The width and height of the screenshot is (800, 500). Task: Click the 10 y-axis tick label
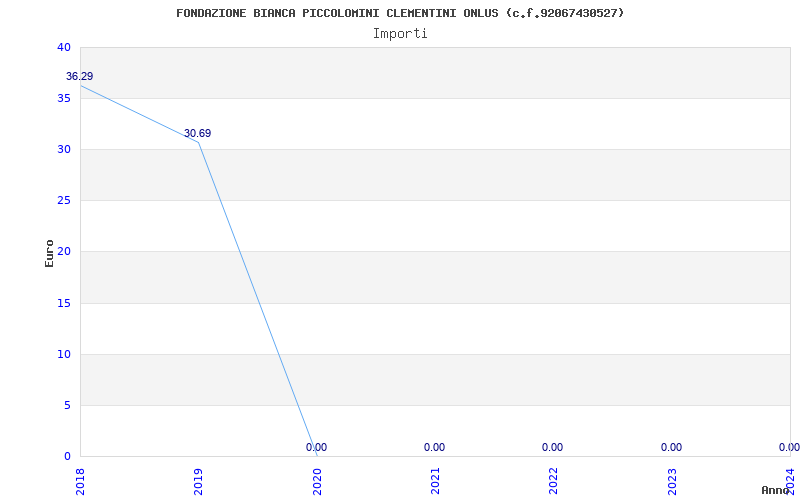pyautogui.click(x=64, y=354)
